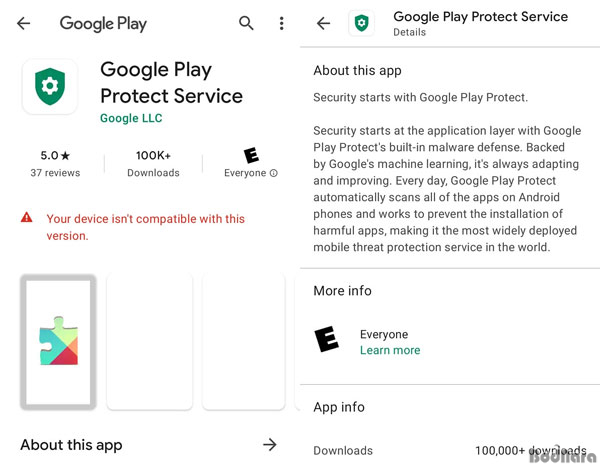Tap the Everyone info circle icon

[x=274, y=173]
